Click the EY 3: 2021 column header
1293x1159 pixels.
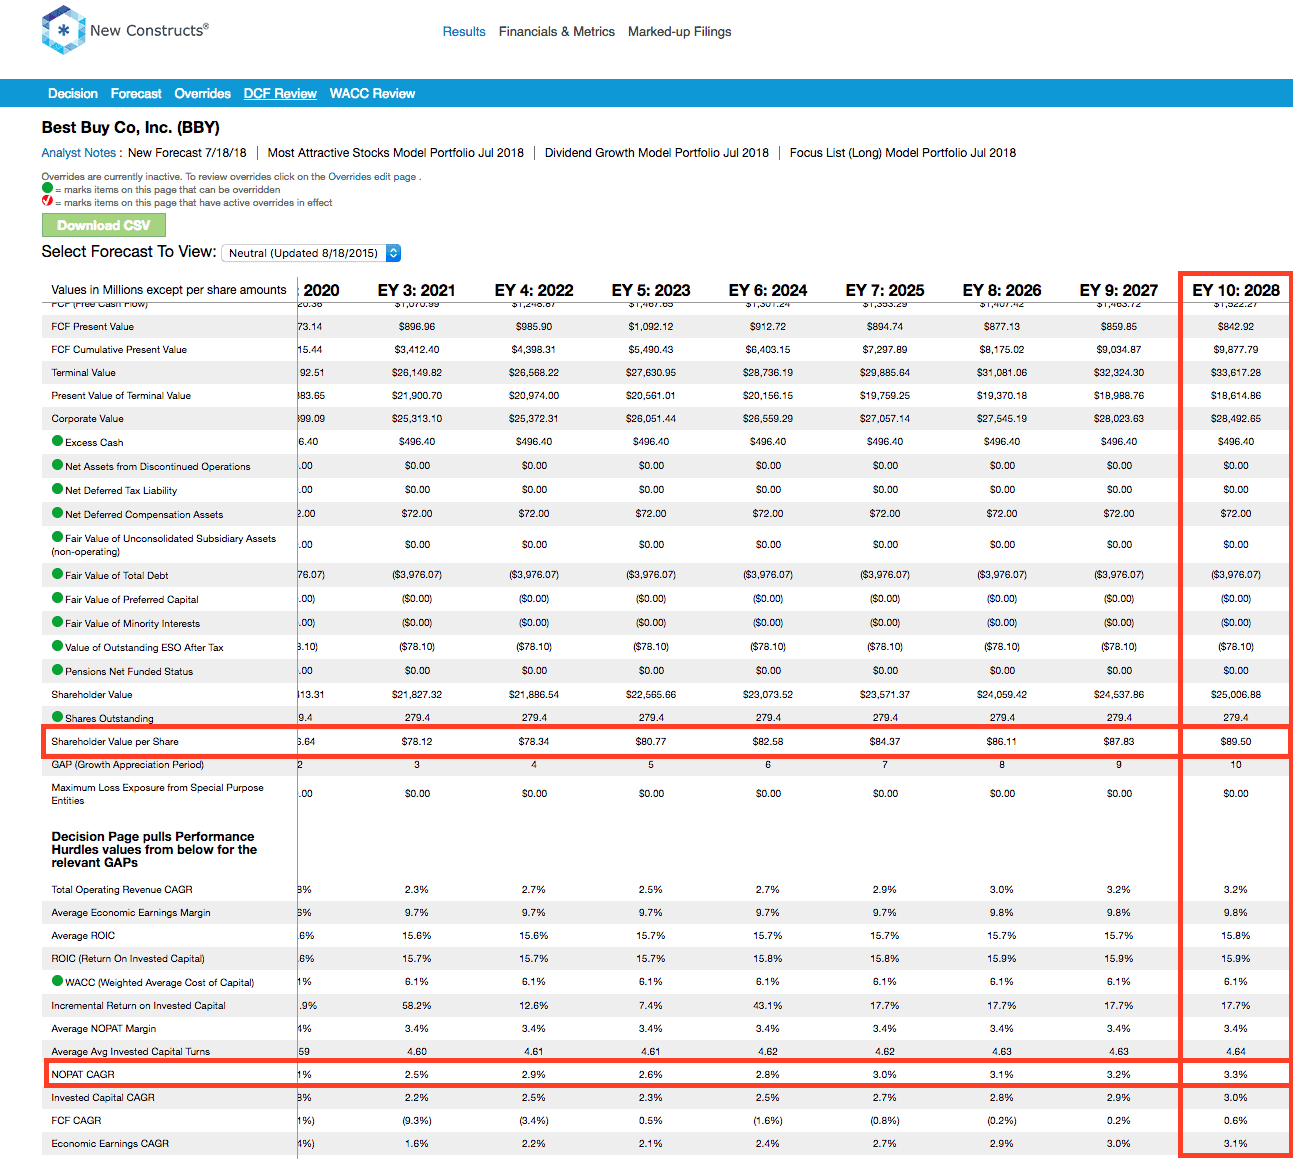pos(417,290)
